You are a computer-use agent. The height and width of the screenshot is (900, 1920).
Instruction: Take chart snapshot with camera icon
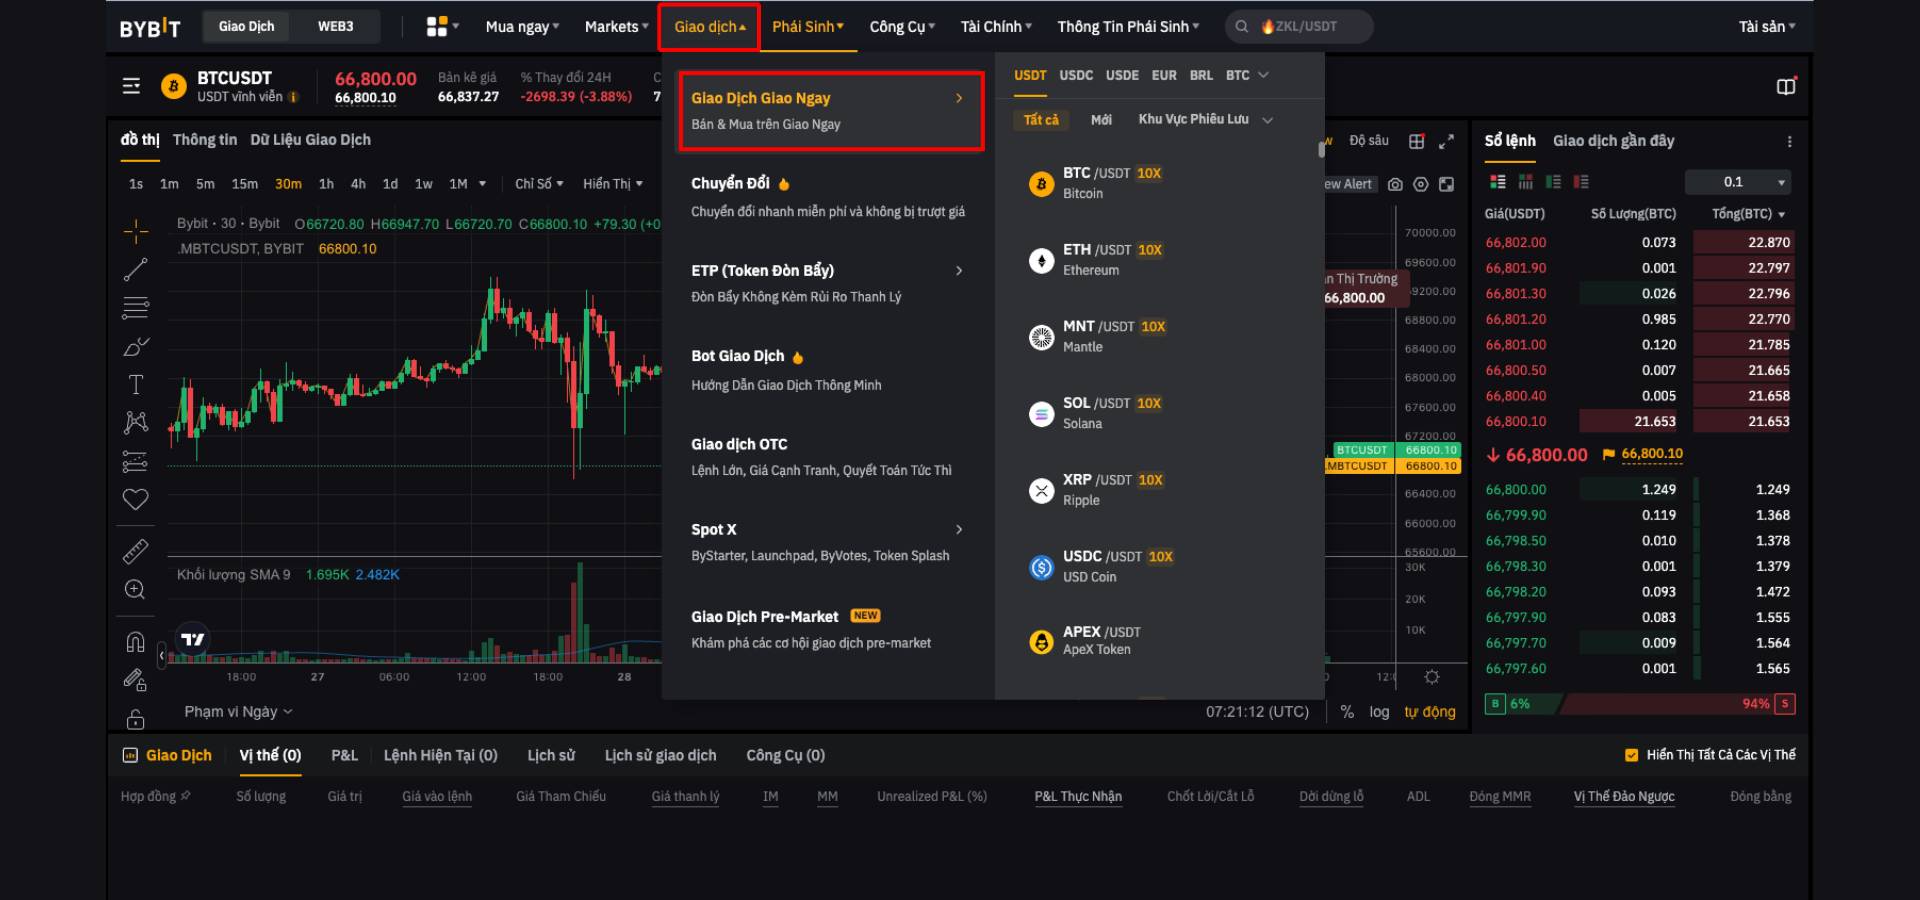click(x=1395, y=184)
